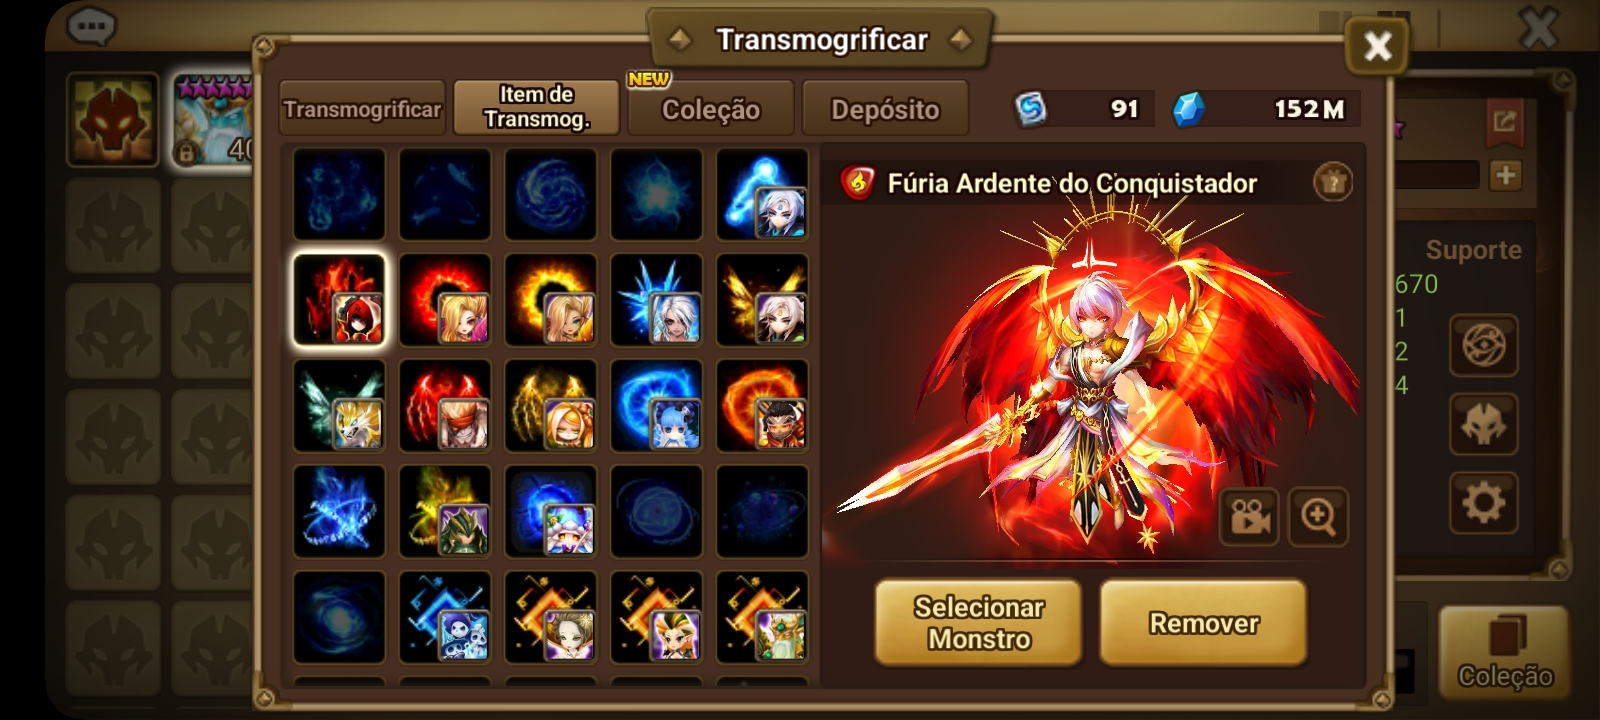This screenshot has width=1600, height=720.
Task: Open the gift box info icon
Action: pyautogui.click(x=1333, y=182)
